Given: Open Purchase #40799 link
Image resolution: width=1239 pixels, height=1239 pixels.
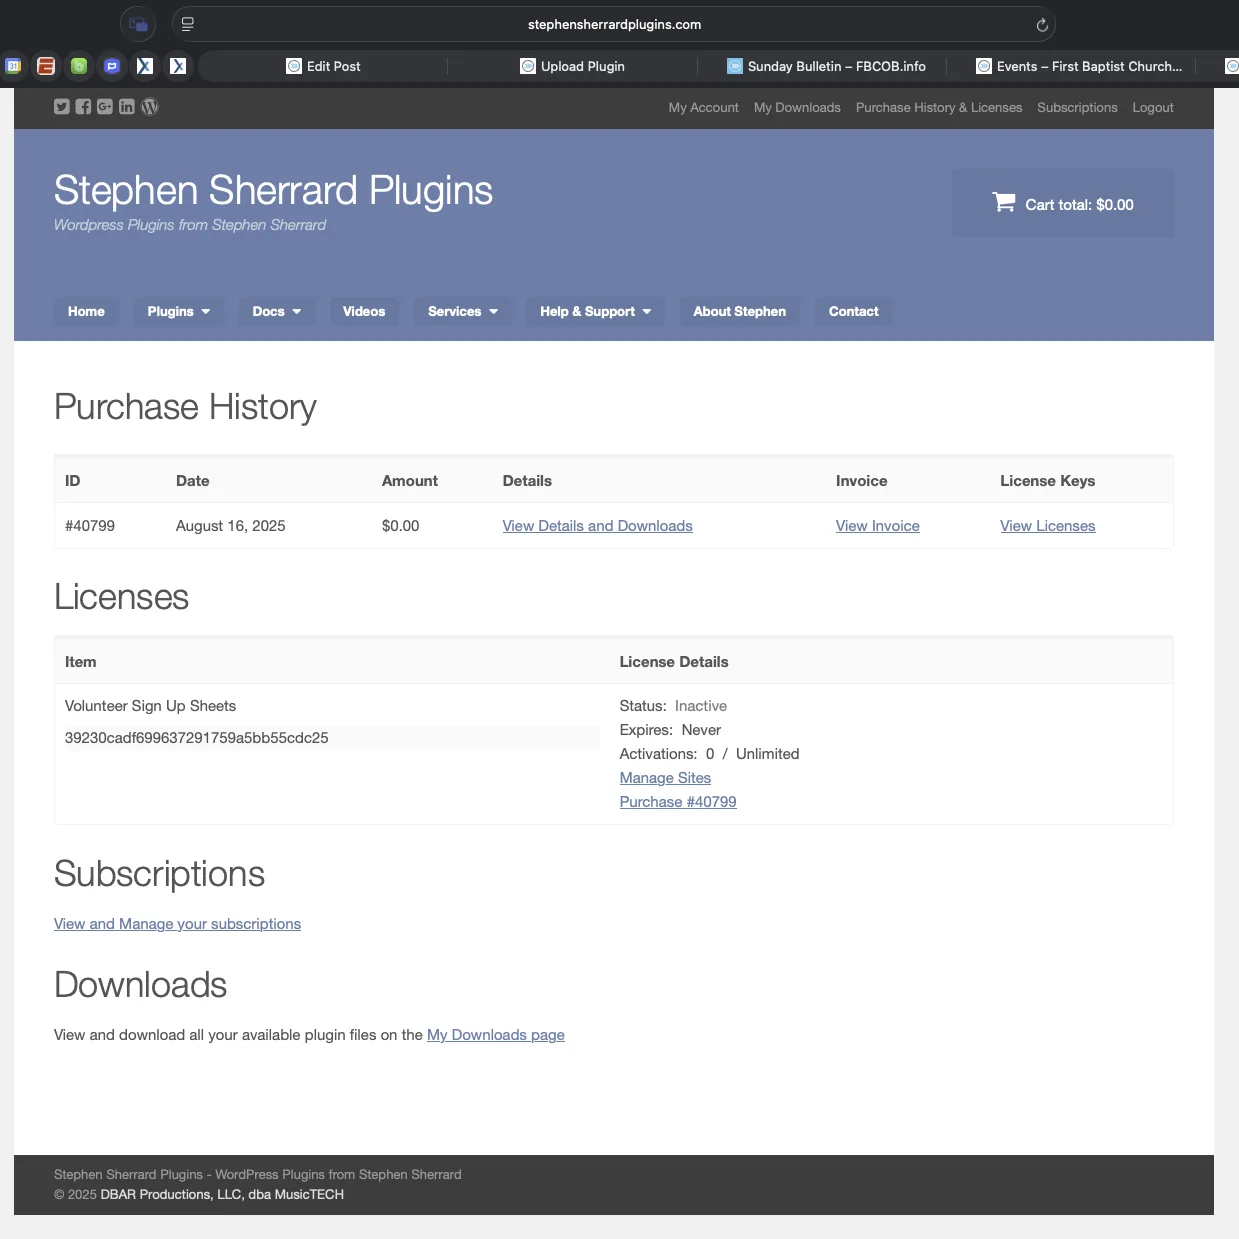Looking at the screenshot, I should pos(678,802).
